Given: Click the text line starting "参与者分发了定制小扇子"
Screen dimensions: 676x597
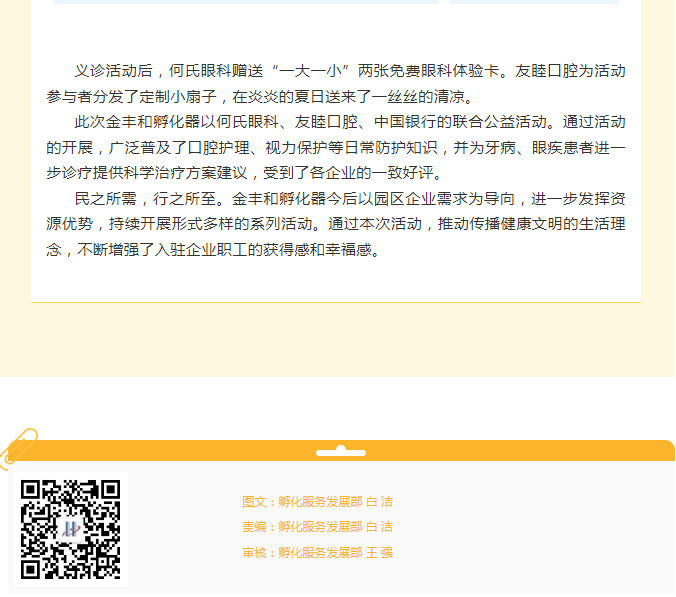Looking at the screenshot, I should [260, 97].
